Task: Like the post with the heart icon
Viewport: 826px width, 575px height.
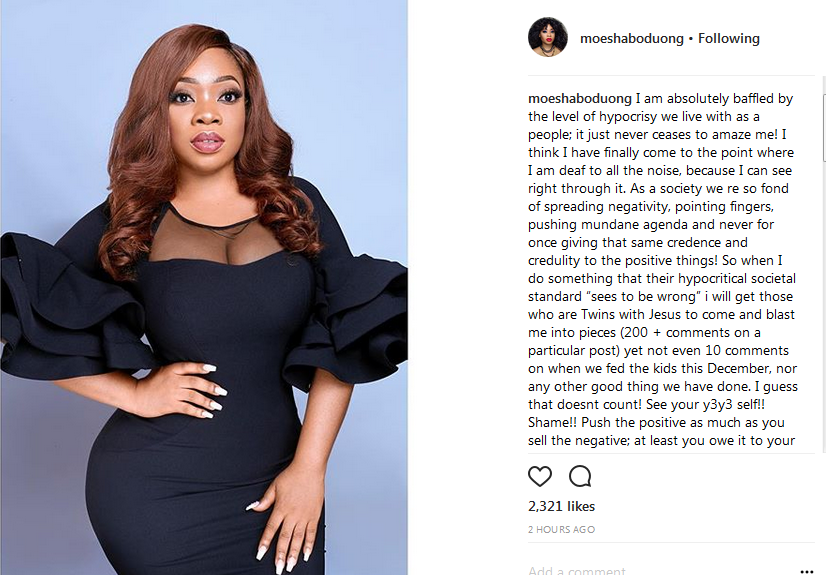Action: [540, 477]
